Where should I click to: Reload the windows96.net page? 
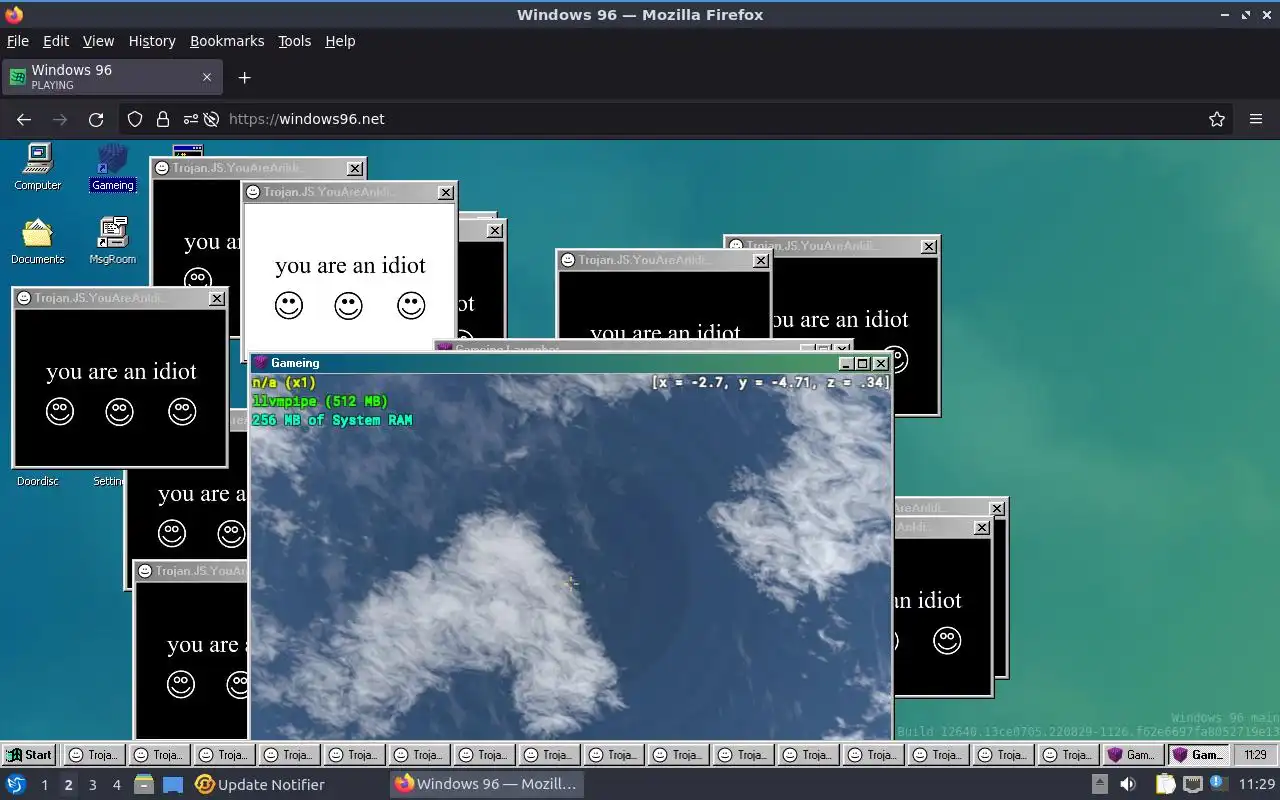click(x=96, y=119)
